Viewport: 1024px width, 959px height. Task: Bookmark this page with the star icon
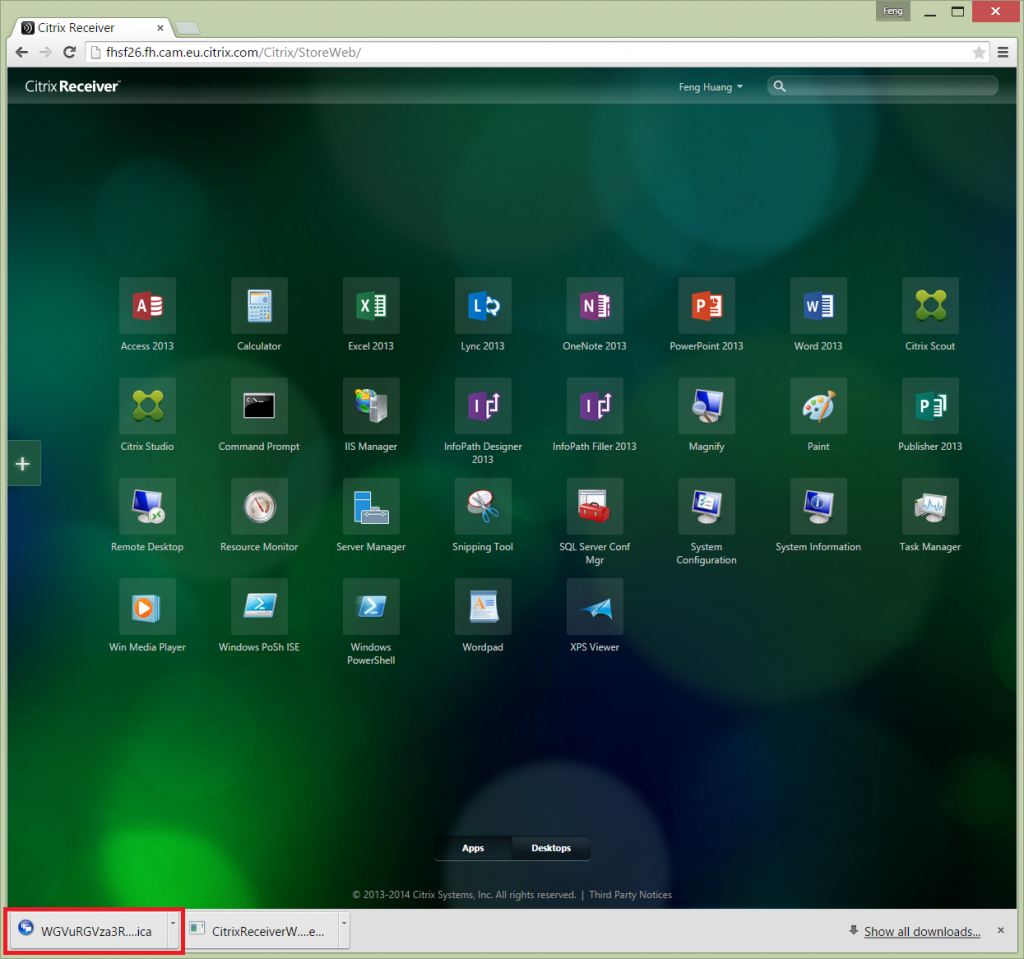[x=979, y=52]
